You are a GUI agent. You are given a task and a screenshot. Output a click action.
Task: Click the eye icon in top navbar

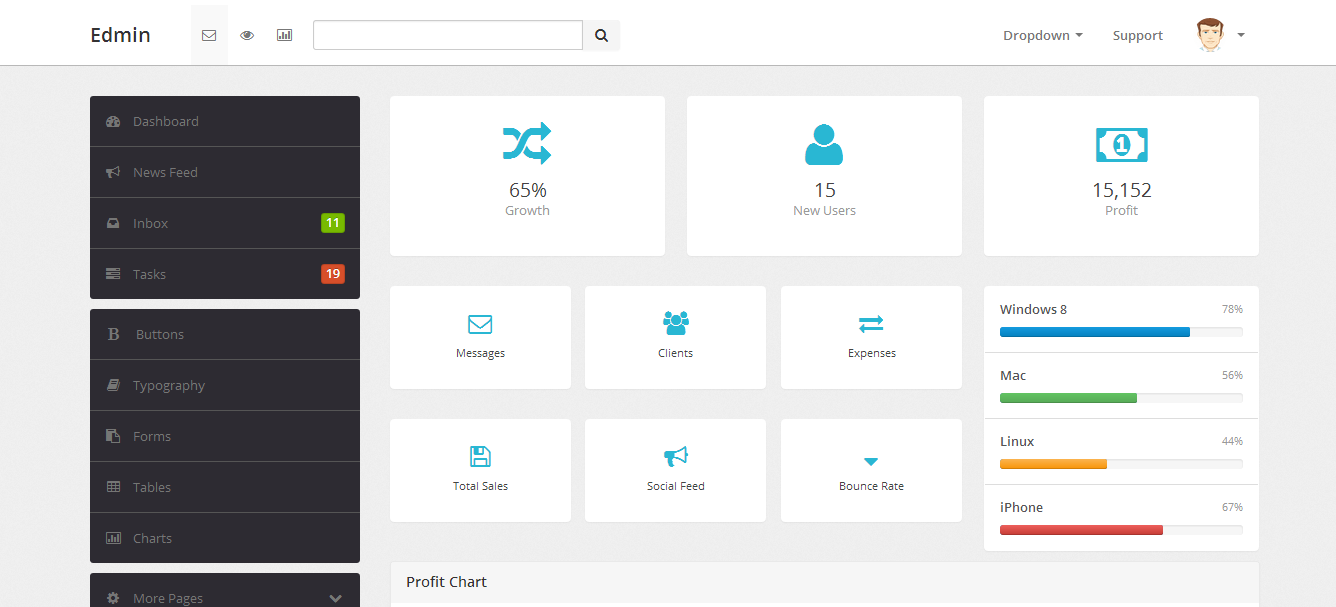[x=247, y=35]
